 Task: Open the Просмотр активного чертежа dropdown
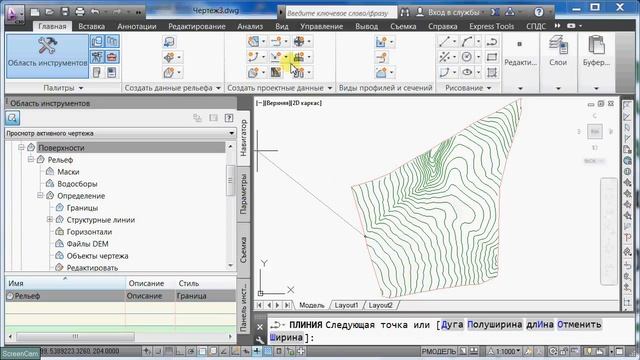121,133
